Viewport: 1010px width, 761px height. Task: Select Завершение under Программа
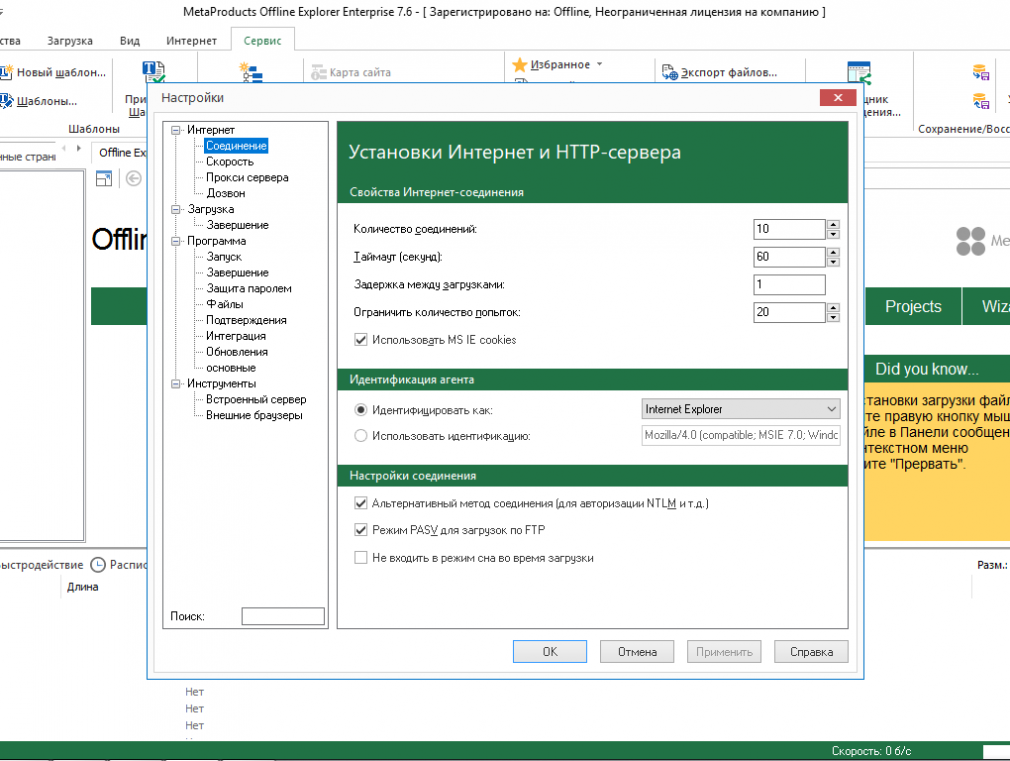(238, 273)
